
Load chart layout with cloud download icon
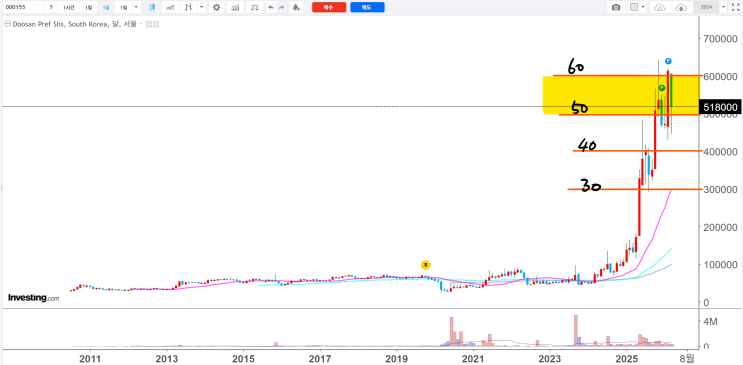[x=660, y=7]
